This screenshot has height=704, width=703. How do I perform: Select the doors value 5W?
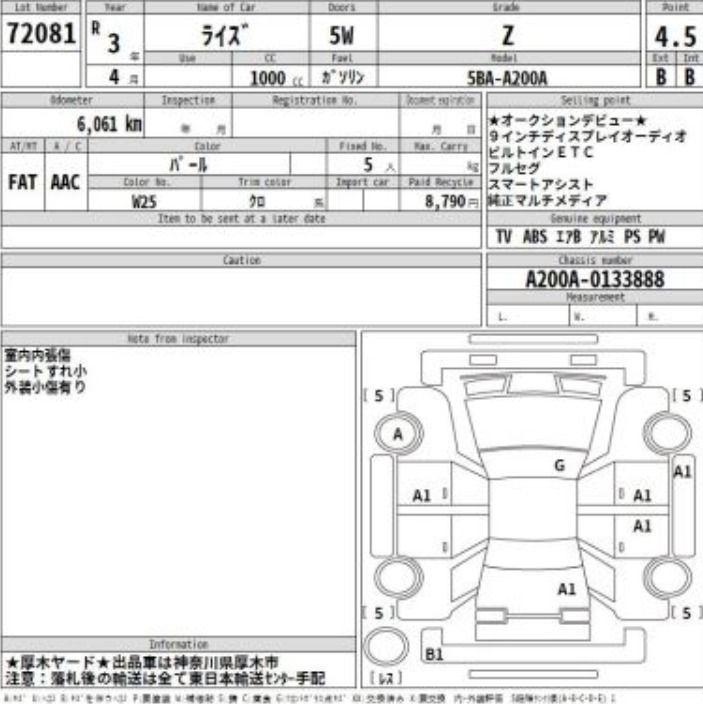pos(342,35)
